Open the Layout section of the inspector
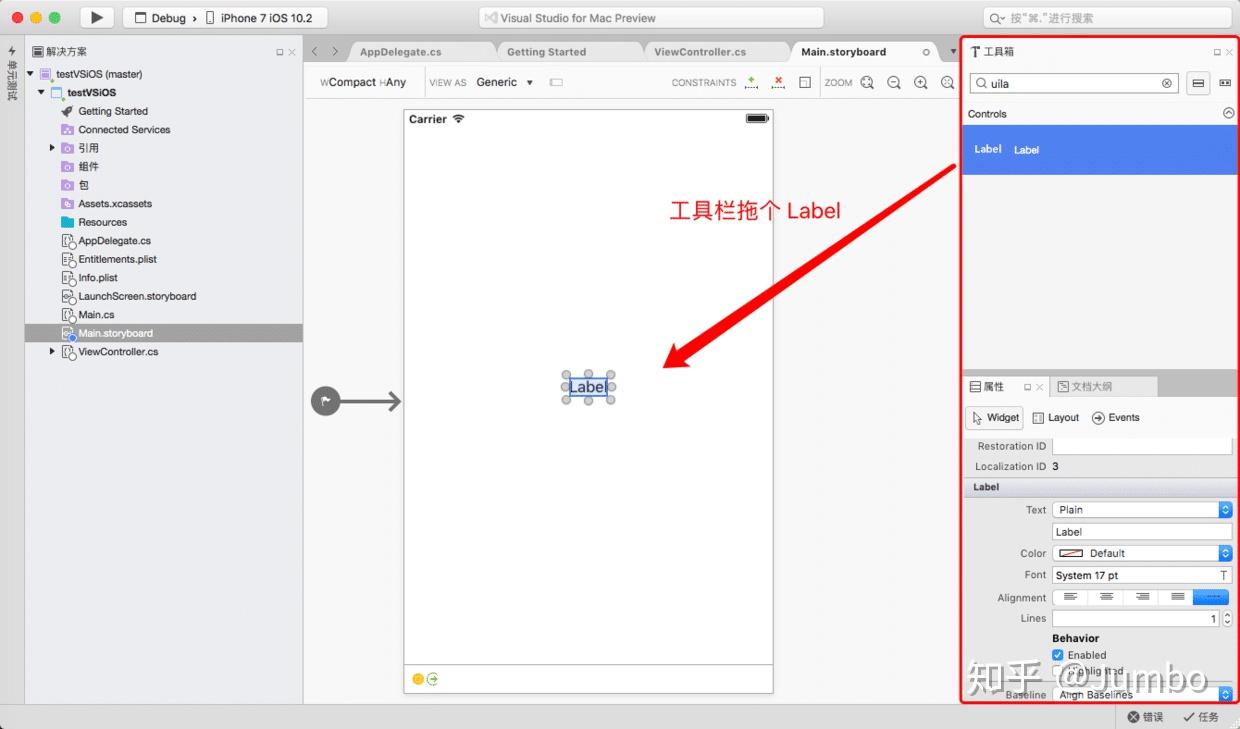Image resolution: width=1240 pixels, height=729 pixels. pos(1055,417)
